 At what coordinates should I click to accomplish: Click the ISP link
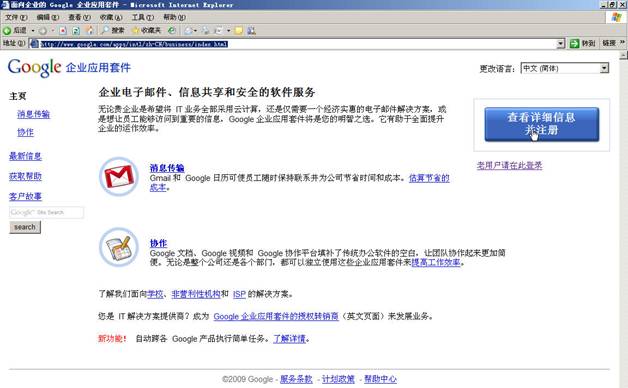(239, 294)
